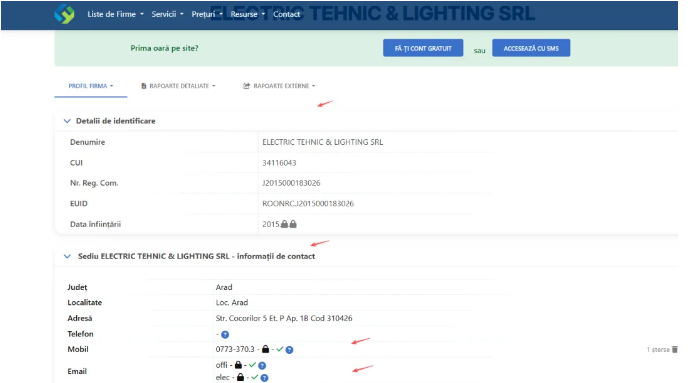Open the Liste de Firme menu

115,14
